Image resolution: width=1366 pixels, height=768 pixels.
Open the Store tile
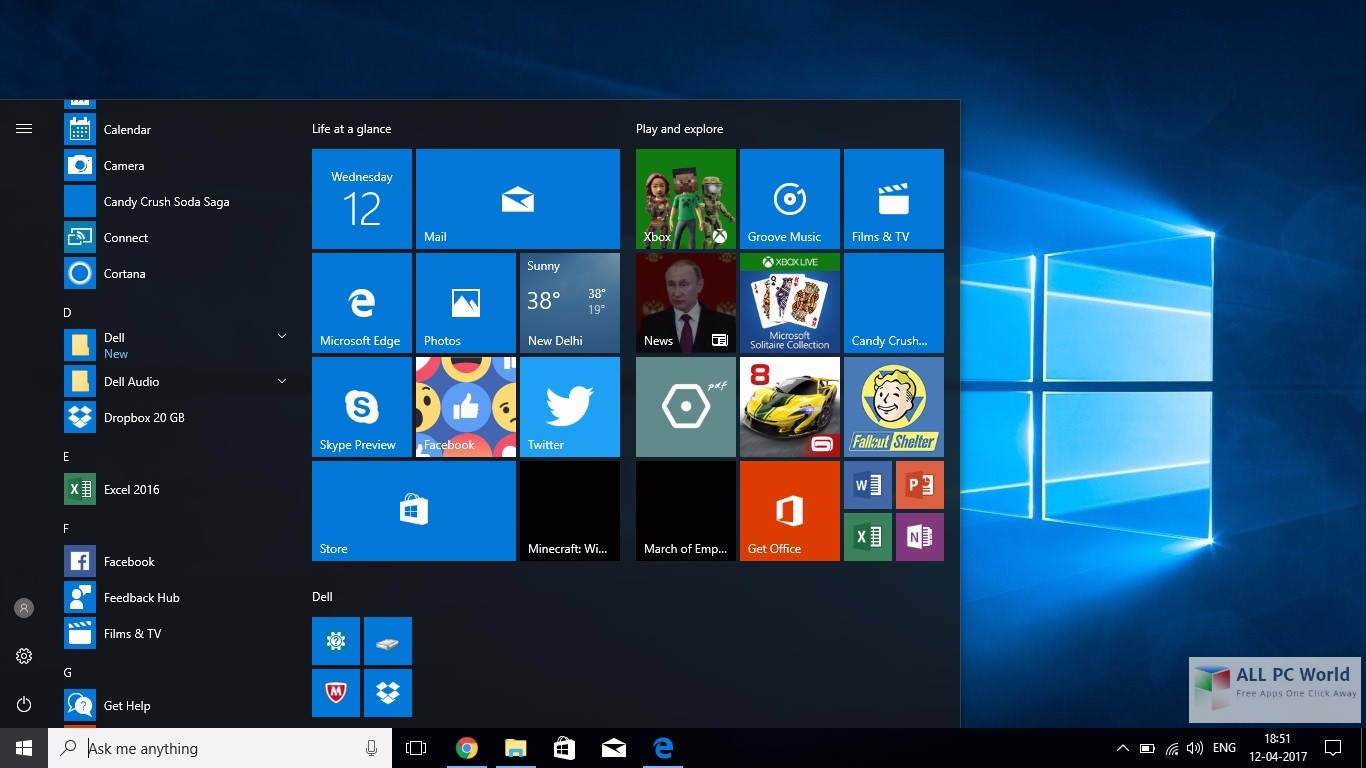[413, 510]
